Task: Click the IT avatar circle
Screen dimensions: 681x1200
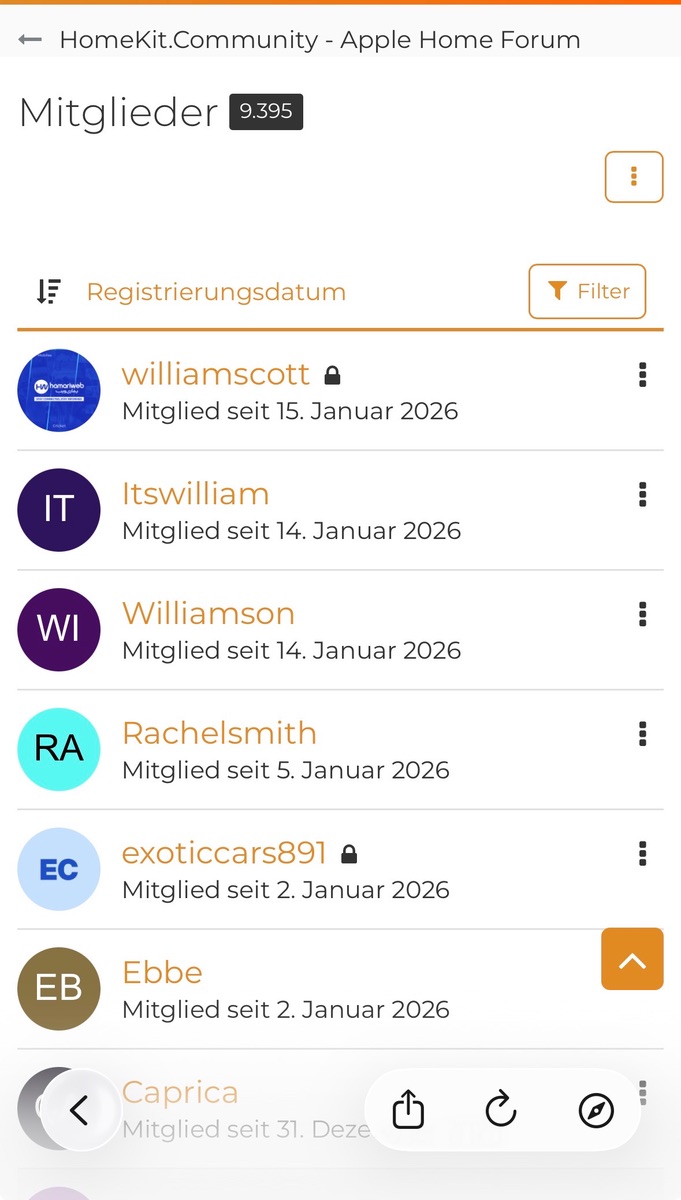Action: pos(59,510)
